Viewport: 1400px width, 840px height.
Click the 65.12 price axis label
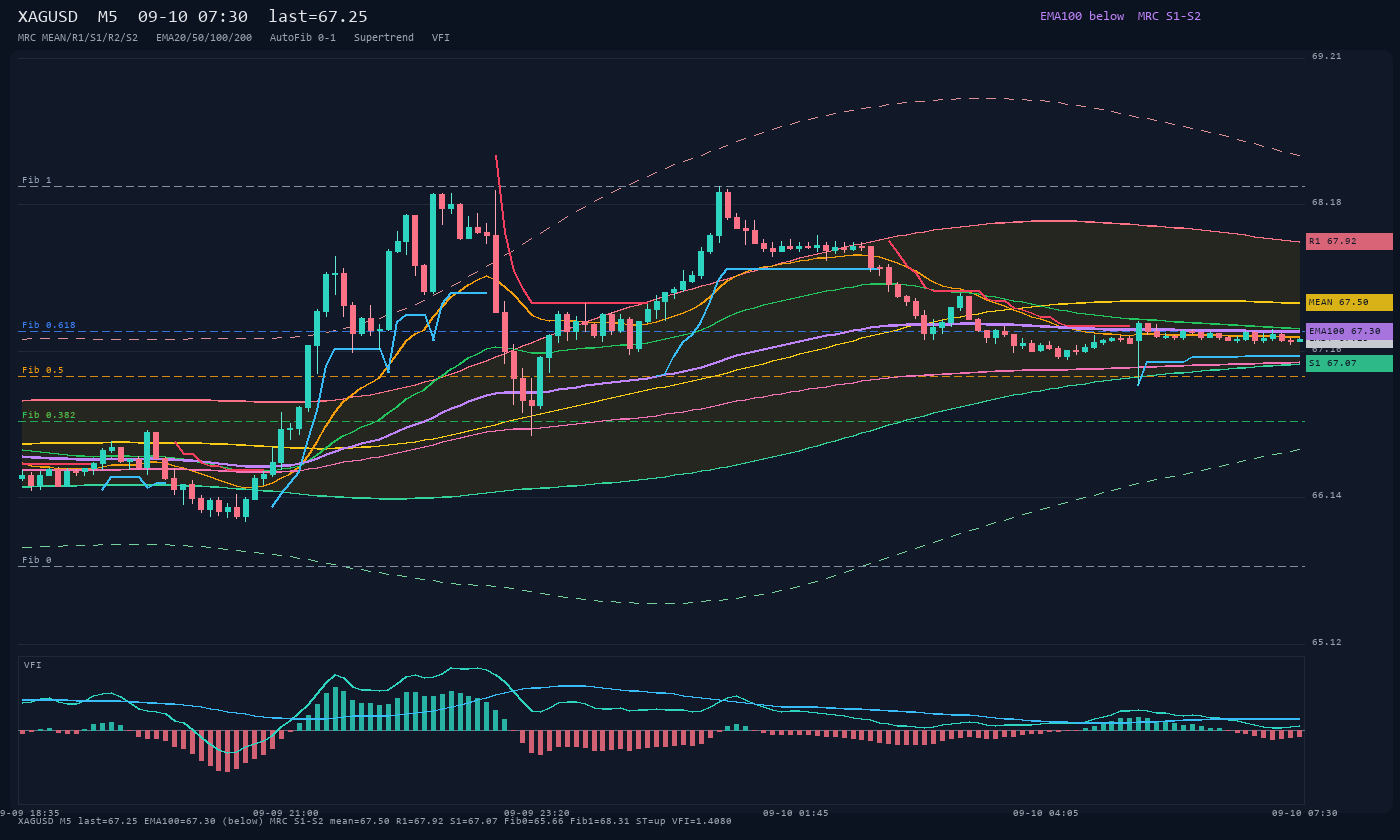[x=1327, y=642]
